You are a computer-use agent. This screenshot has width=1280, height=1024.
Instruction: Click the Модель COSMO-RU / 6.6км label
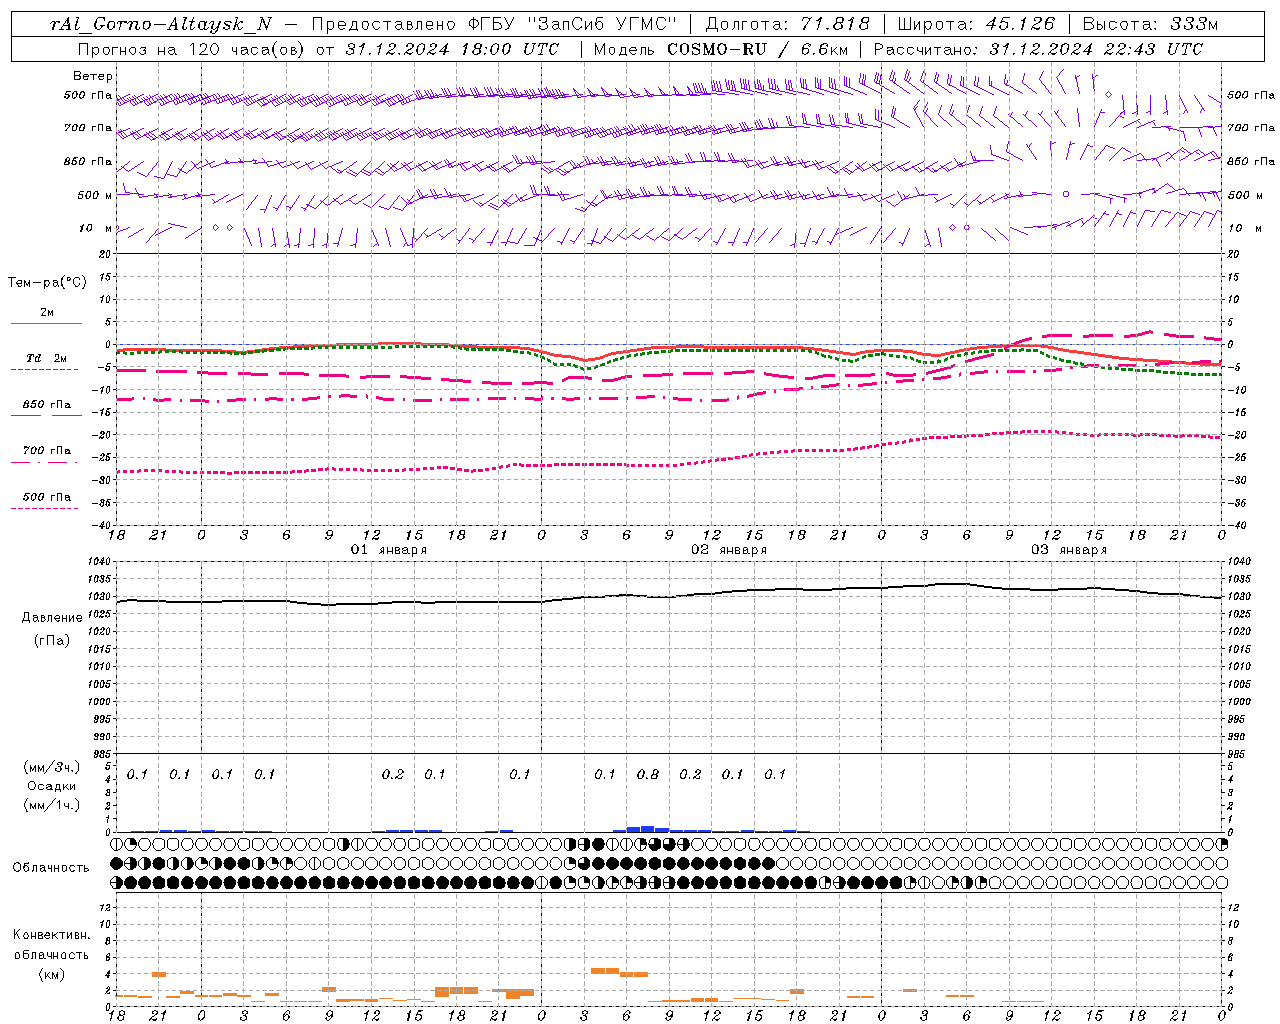(x=720, y=49)
